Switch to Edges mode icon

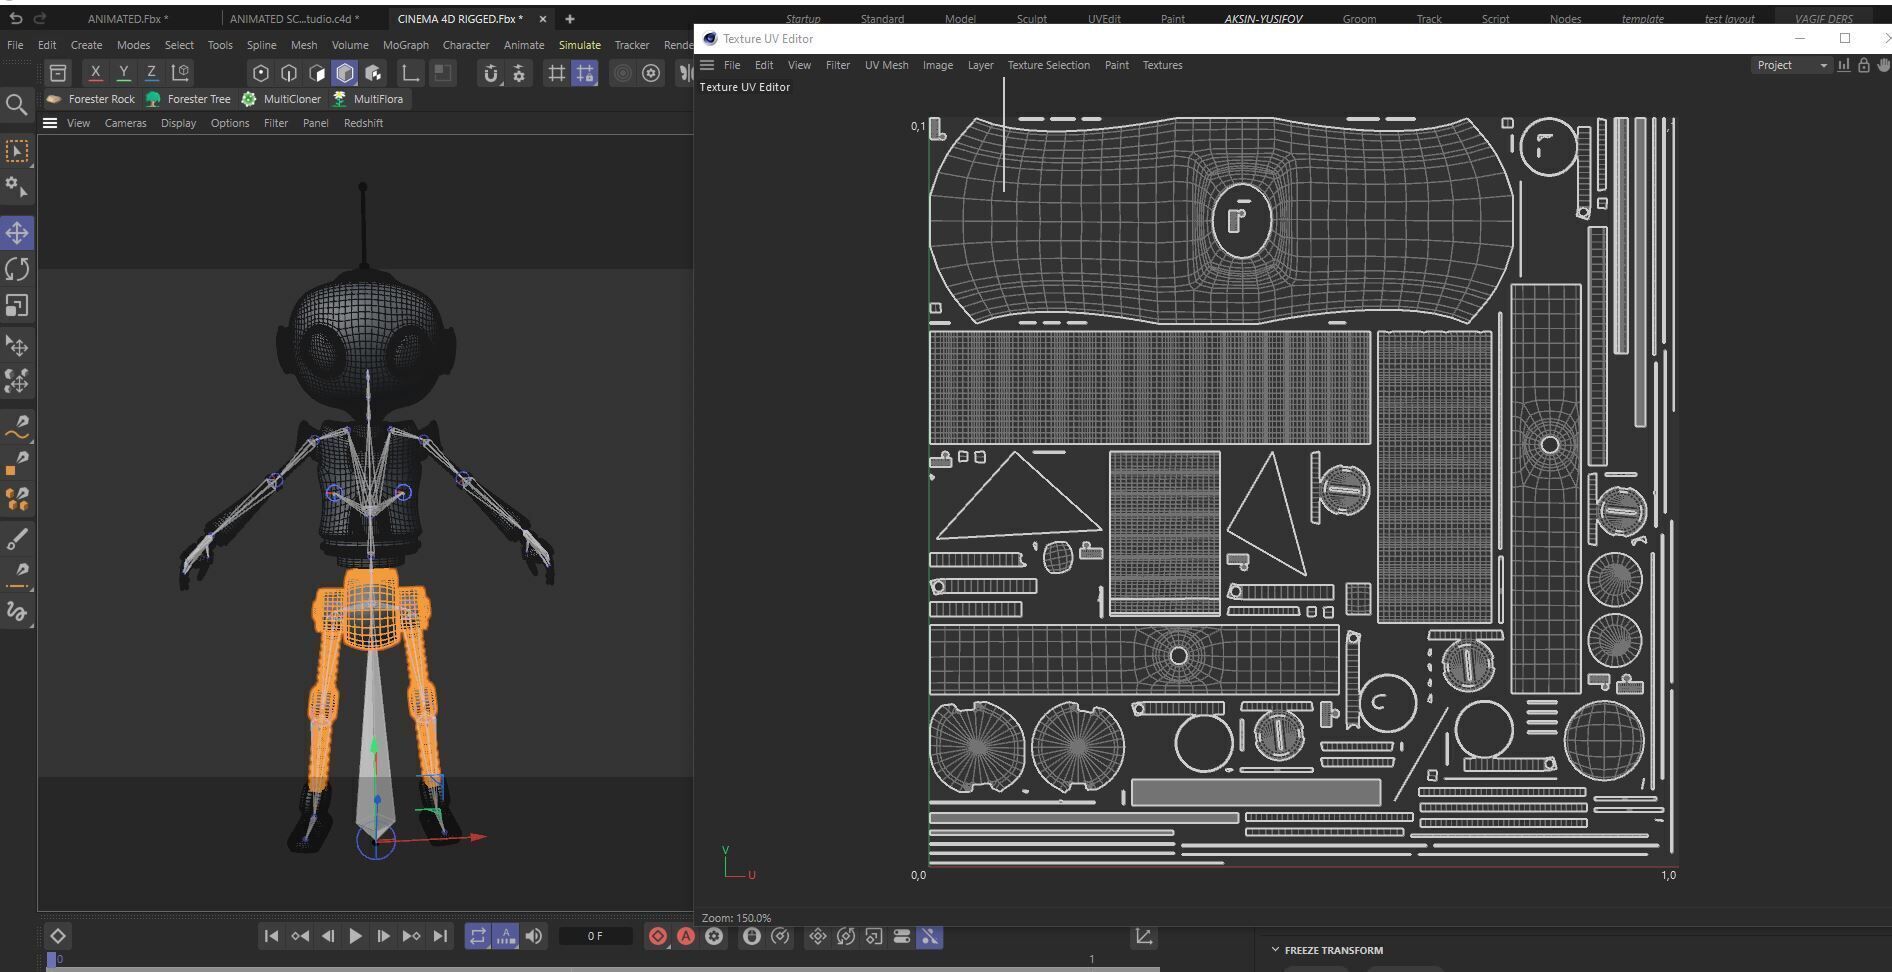coord(289,73)
